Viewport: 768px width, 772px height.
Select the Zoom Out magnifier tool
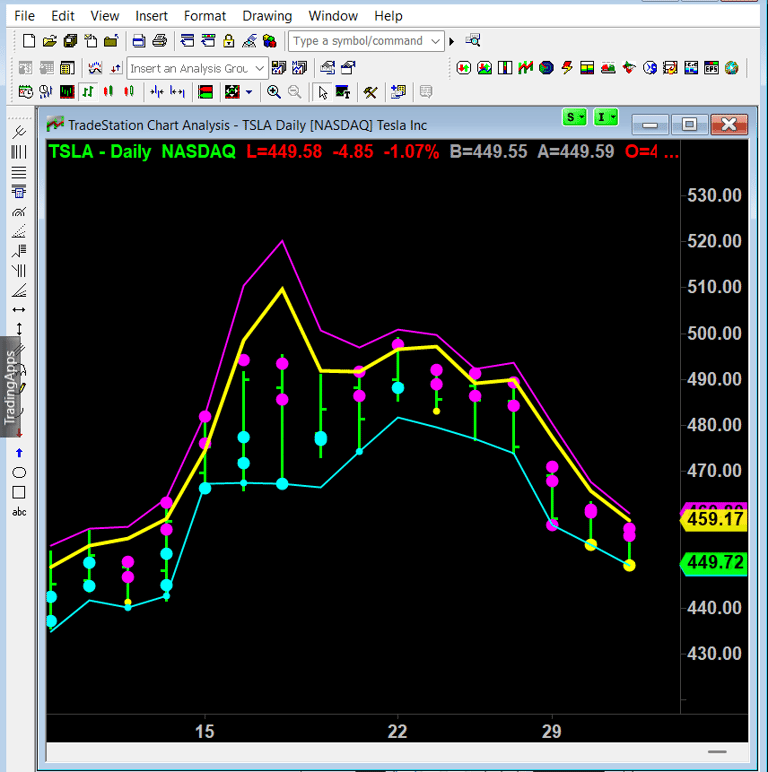tap(294, 92)
